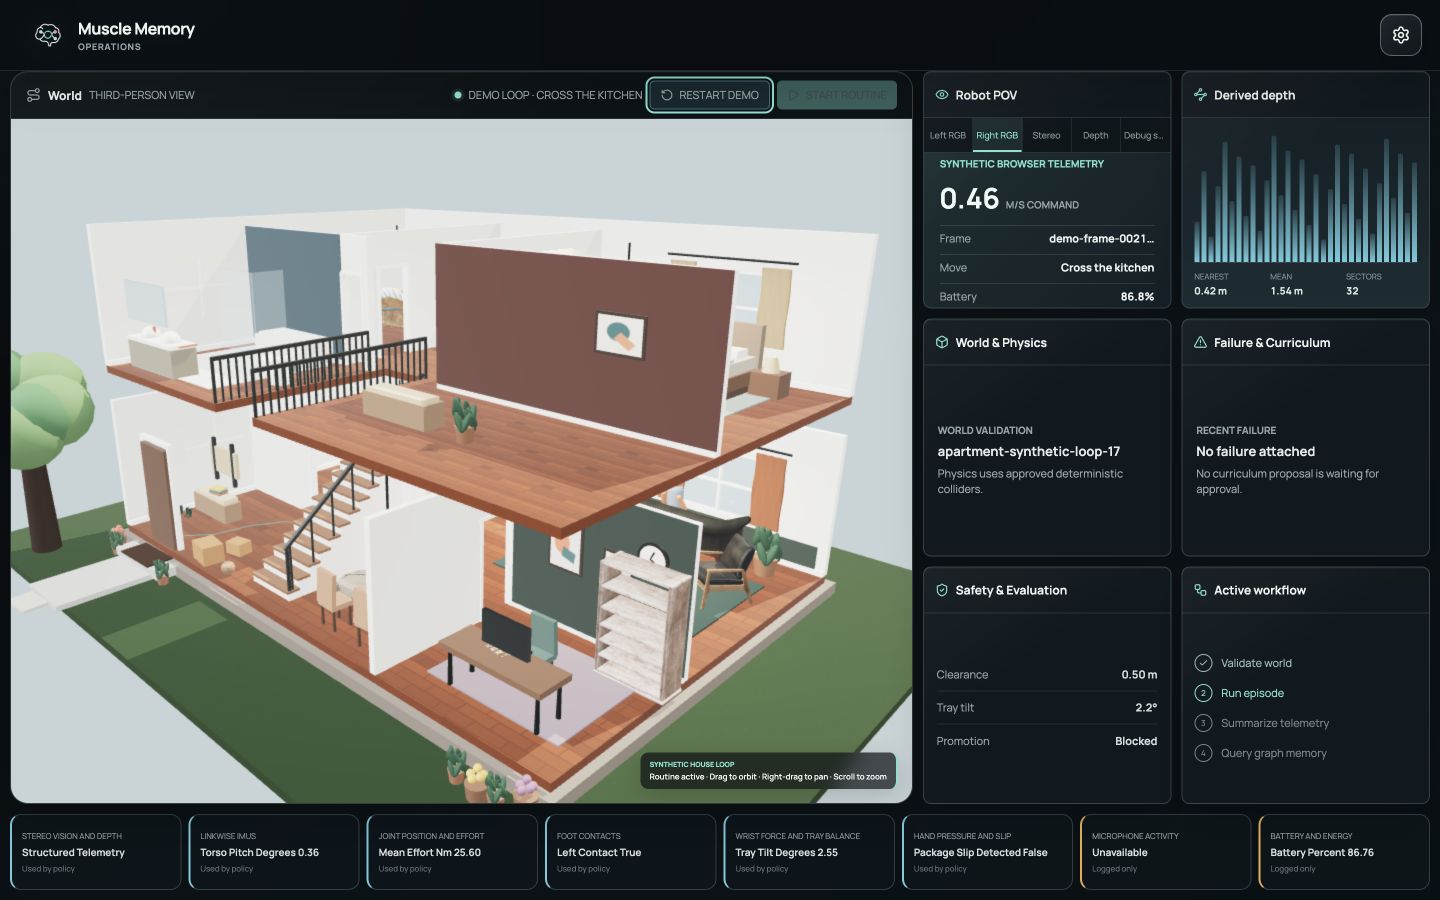1440x900 pixels.
Task: Click the step 4 Query graph memory circle
Action: (x=1204, y=753)
